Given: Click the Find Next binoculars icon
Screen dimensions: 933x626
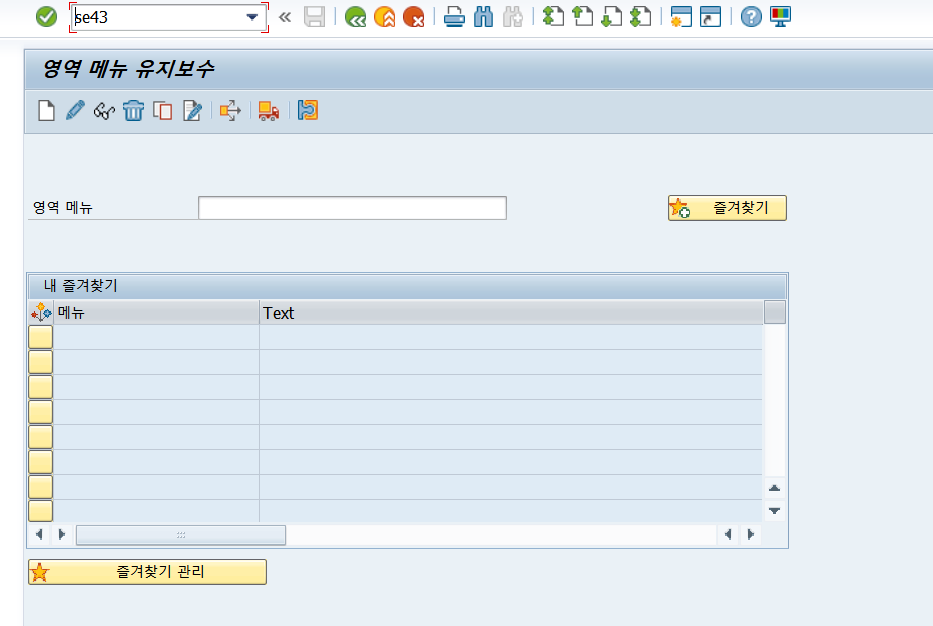Looking at the screenshot, I should [x=512, y=17].
